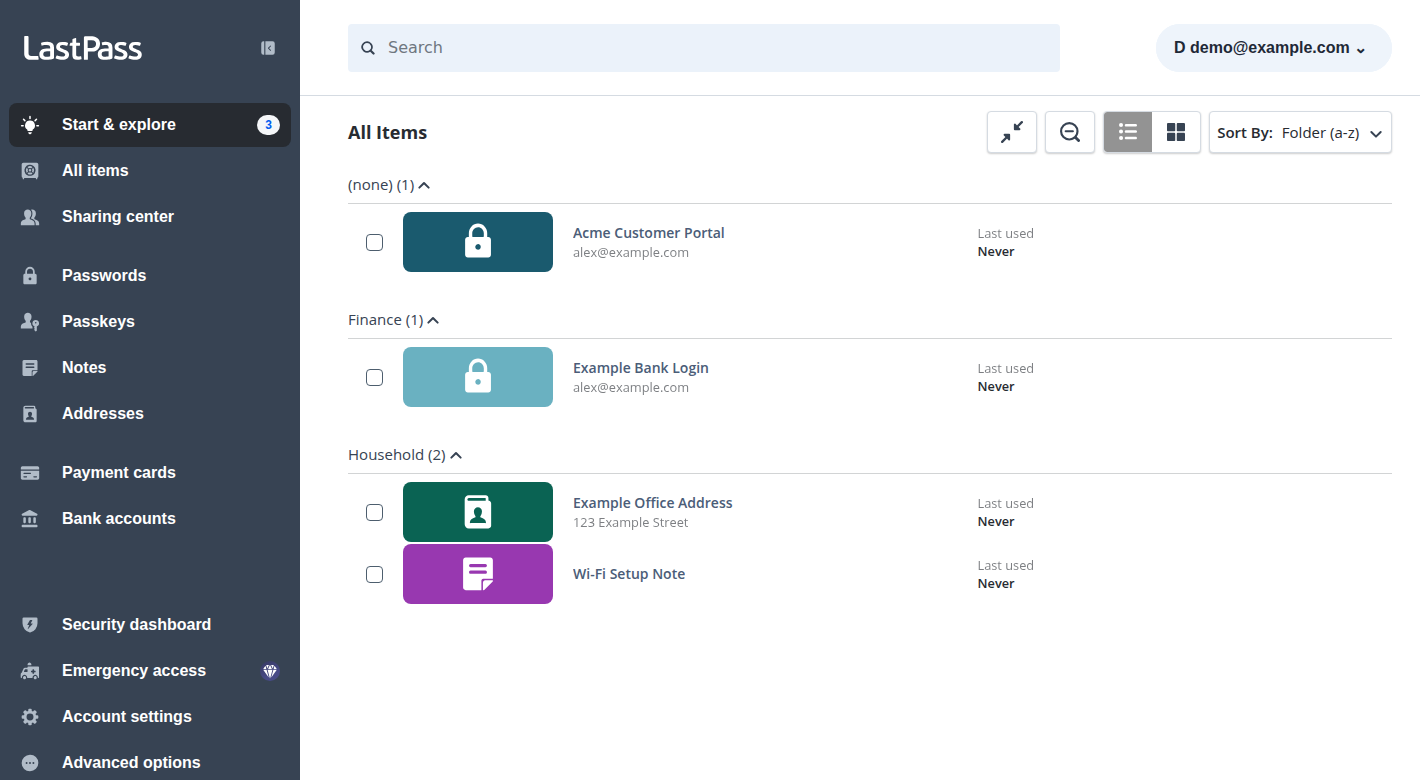This screenshot has width=1420, height=780.
Task: Open Start & explore in the sidebar
Action: [150, 125]
